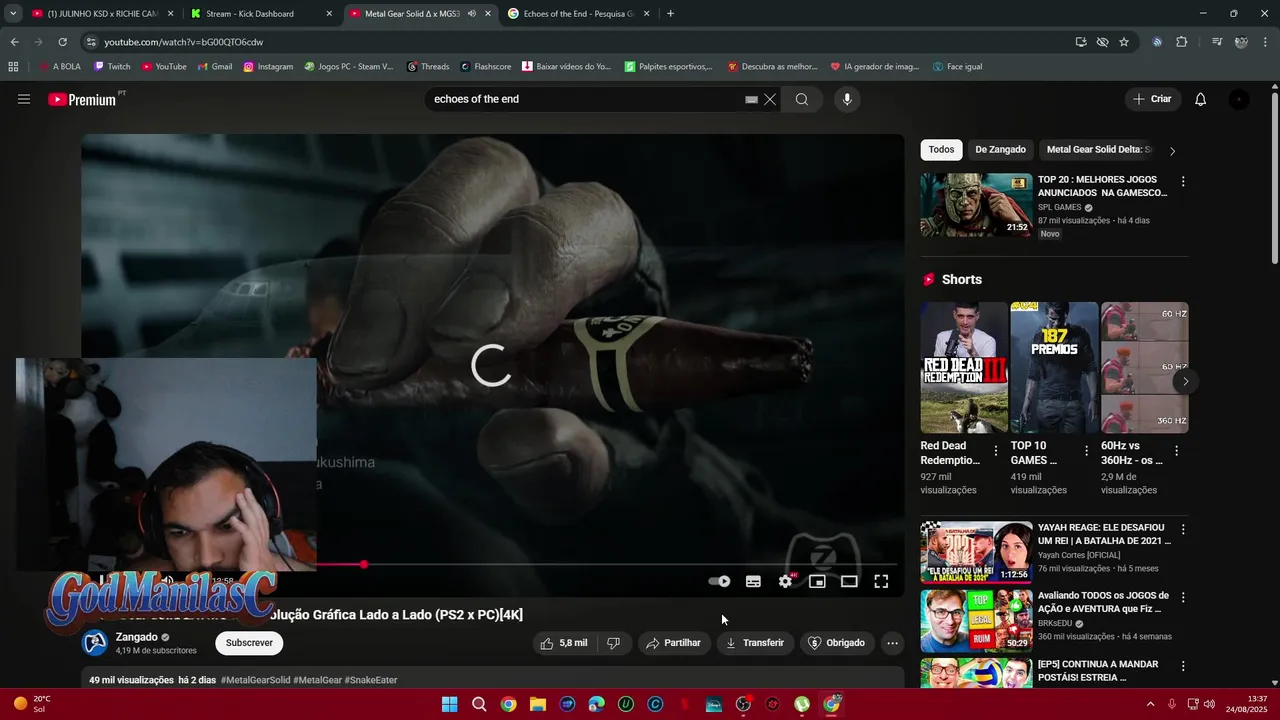
Task: Switch to Echoes of the End tab
Action: [x=579, y=14]
